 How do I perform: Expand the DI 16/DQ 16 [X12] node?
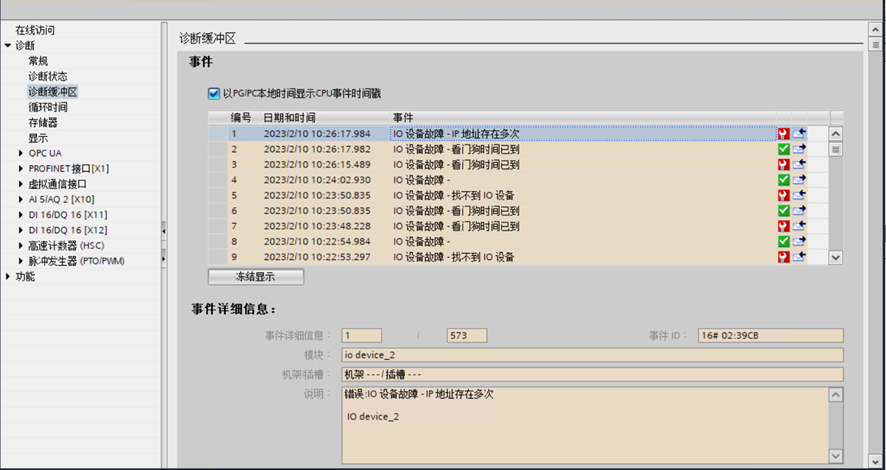tap(21, 230)
